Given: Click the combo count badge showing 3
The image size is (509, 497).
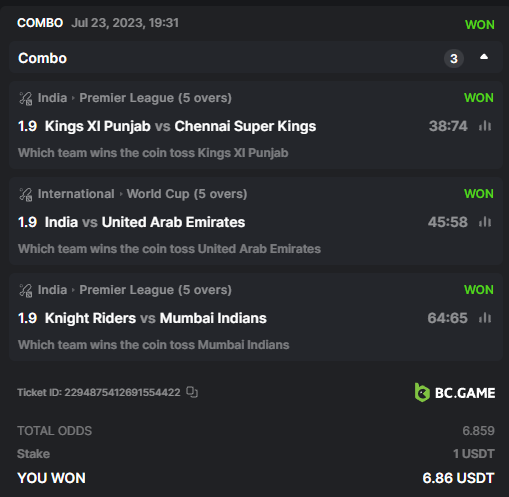Looking at the screenshot, I should click(x=454, y=59).
